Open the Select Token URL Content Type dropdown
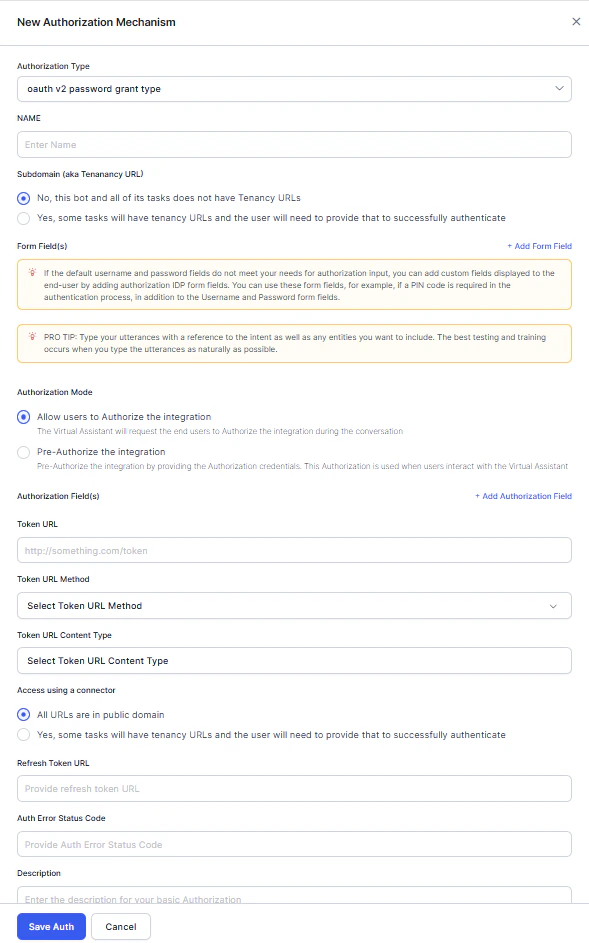 pos(295,660)
